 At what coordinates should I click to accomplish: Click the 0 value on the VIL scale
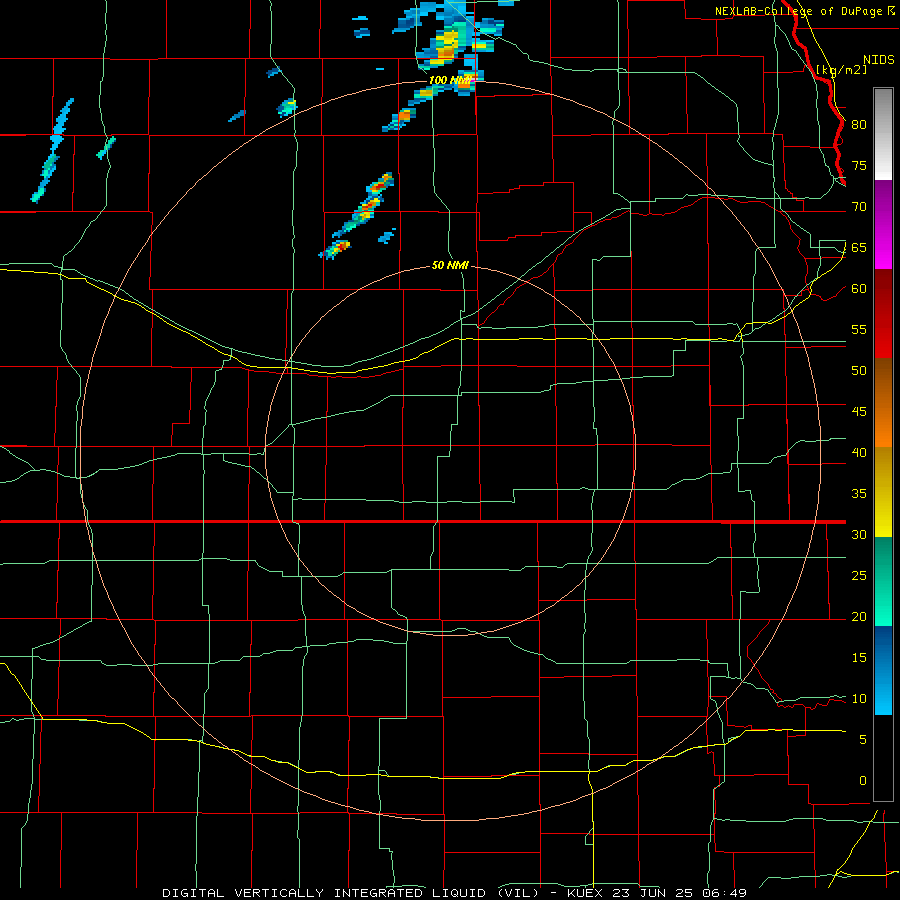click(x=863, y=781)
